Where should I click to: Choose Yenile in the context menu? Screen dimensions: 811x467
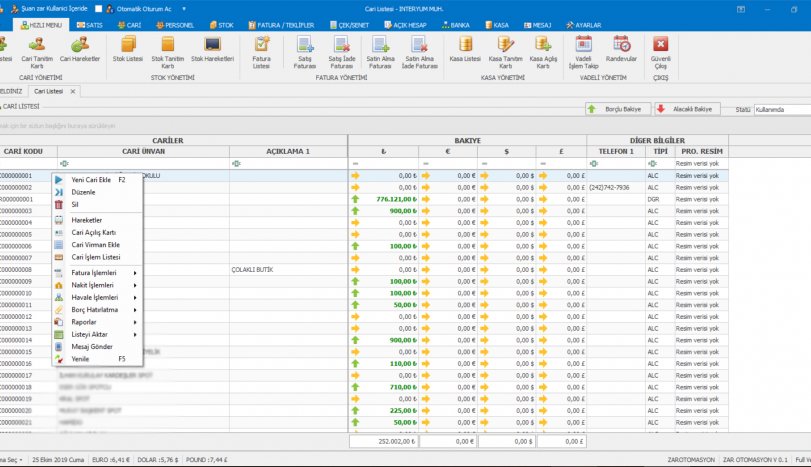click(x=97, y=359)
